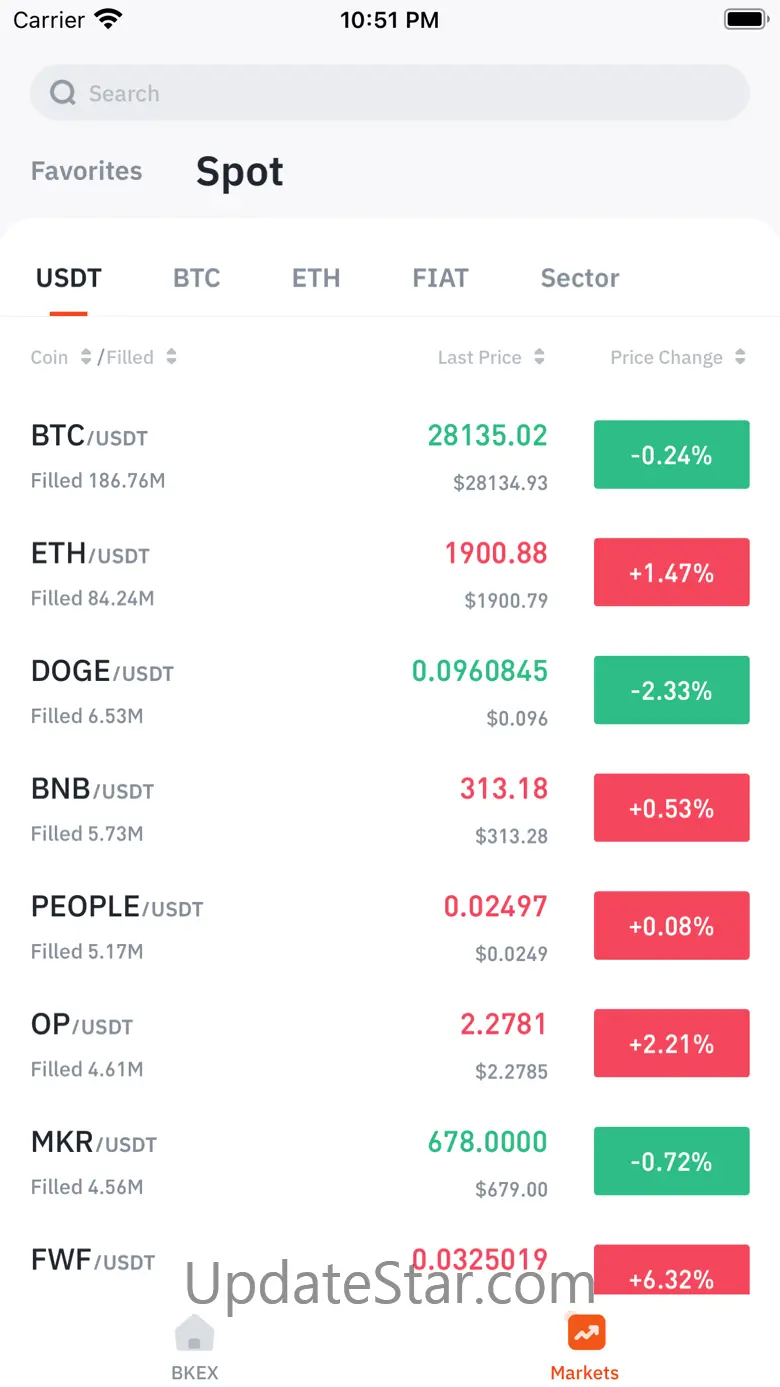Open the Markets chart icon
Viewport: 780px width, 1387px height.
(x=586, y=1332)
